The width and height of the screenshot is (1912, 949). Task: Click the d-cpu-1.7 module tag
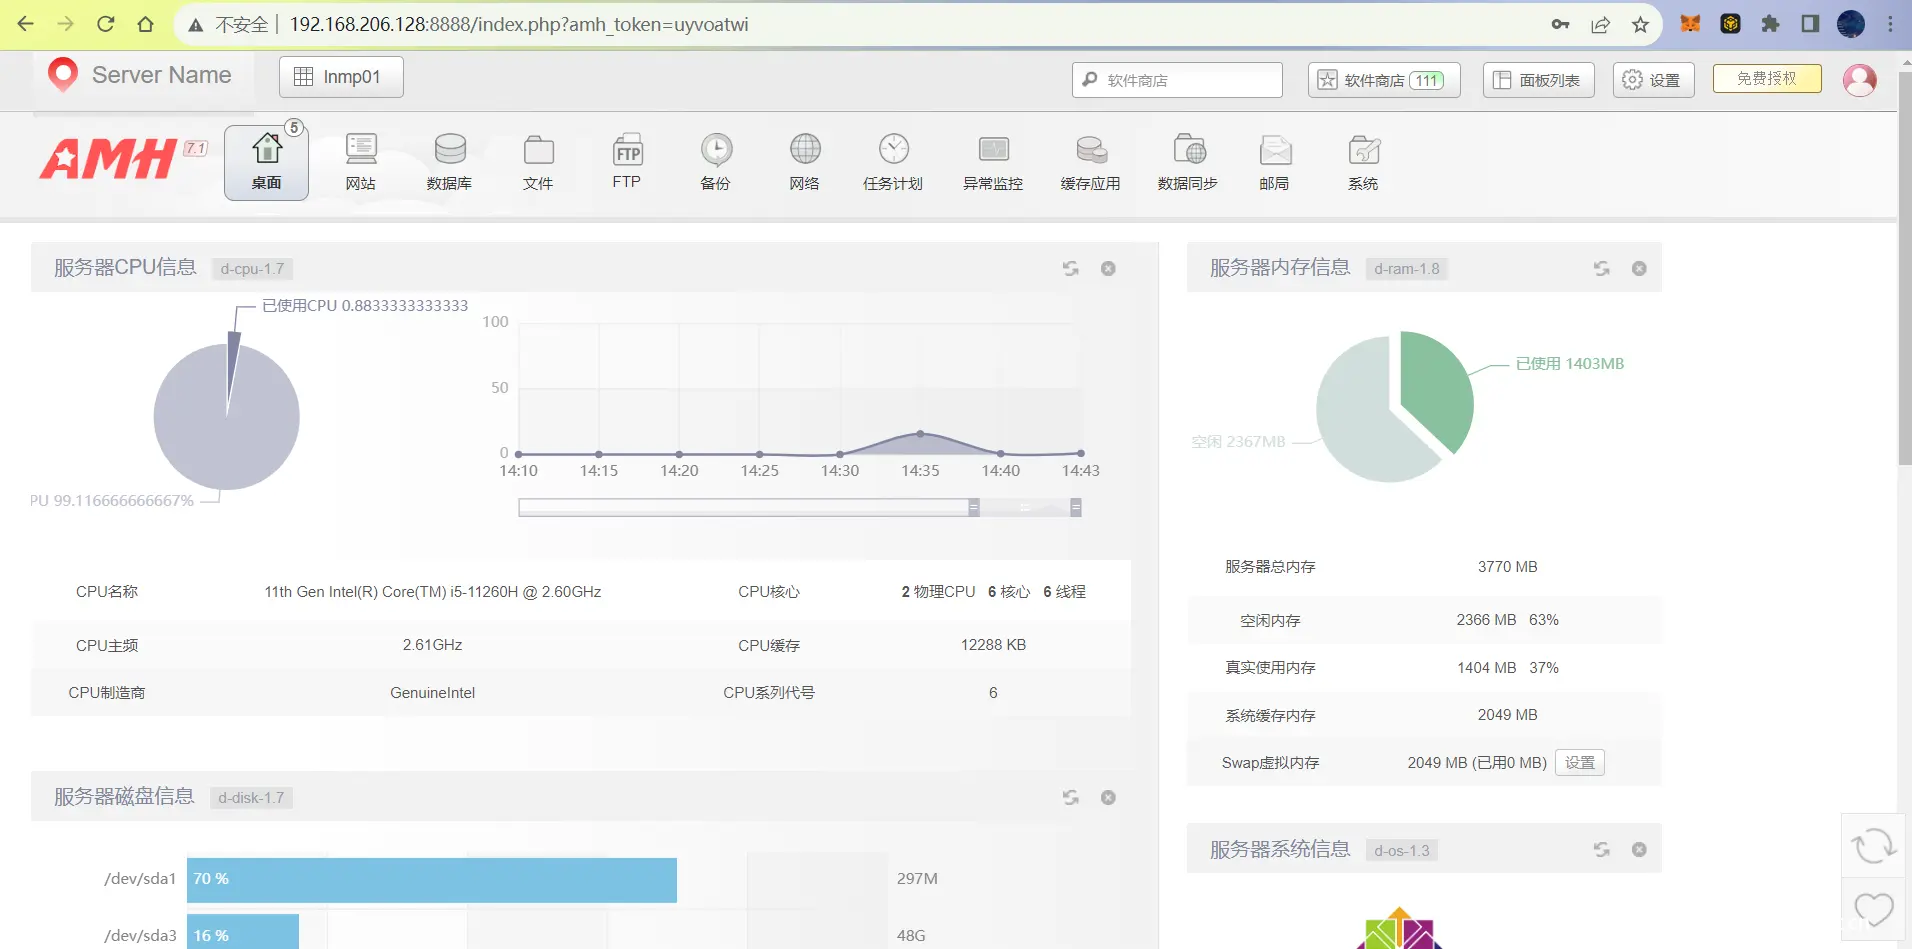click(253, 269)
